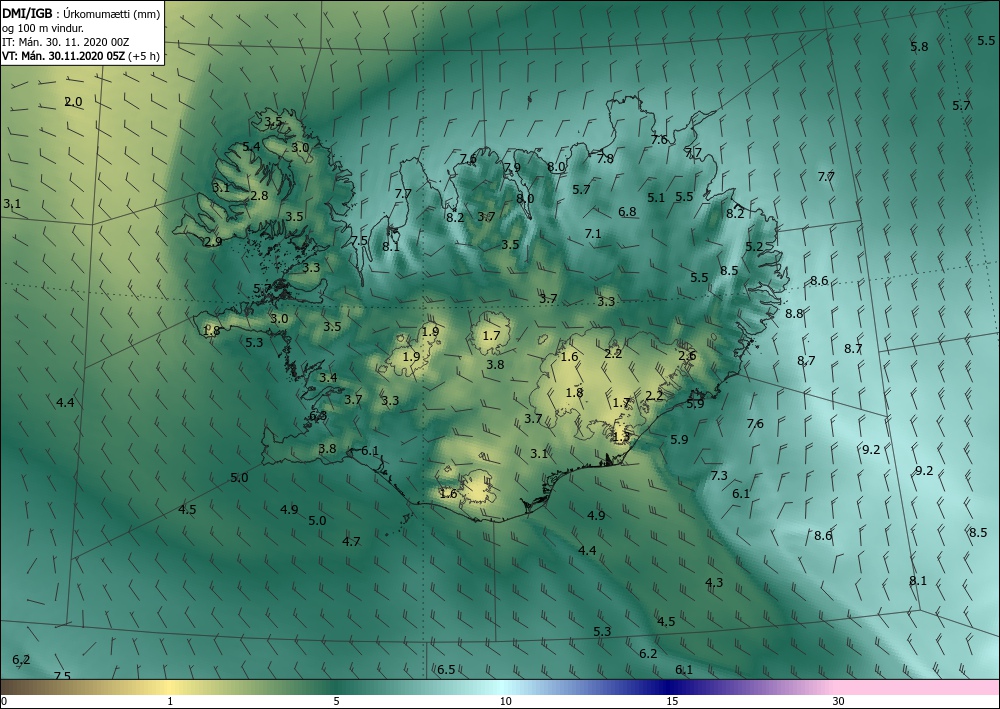
Task: Click the dark navy section of the color scale
Action: [x=670, y=687]
